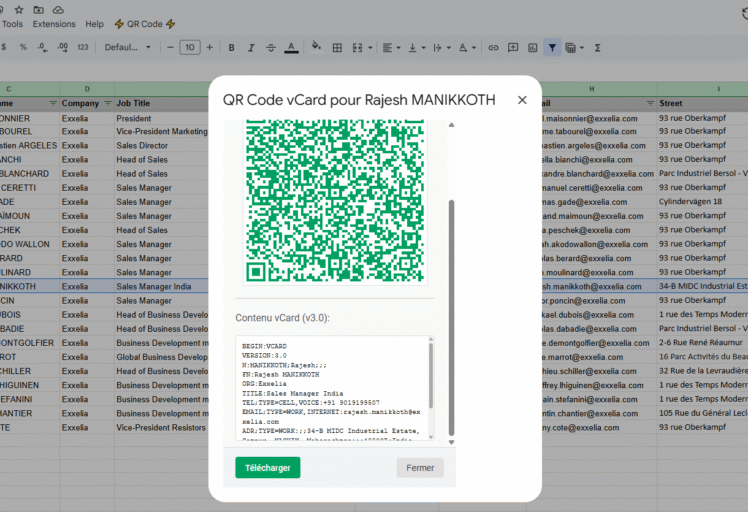Select 'Sales Director' cell
The width and height of the screenshot is (748, 512).
(x=162, y=146)
